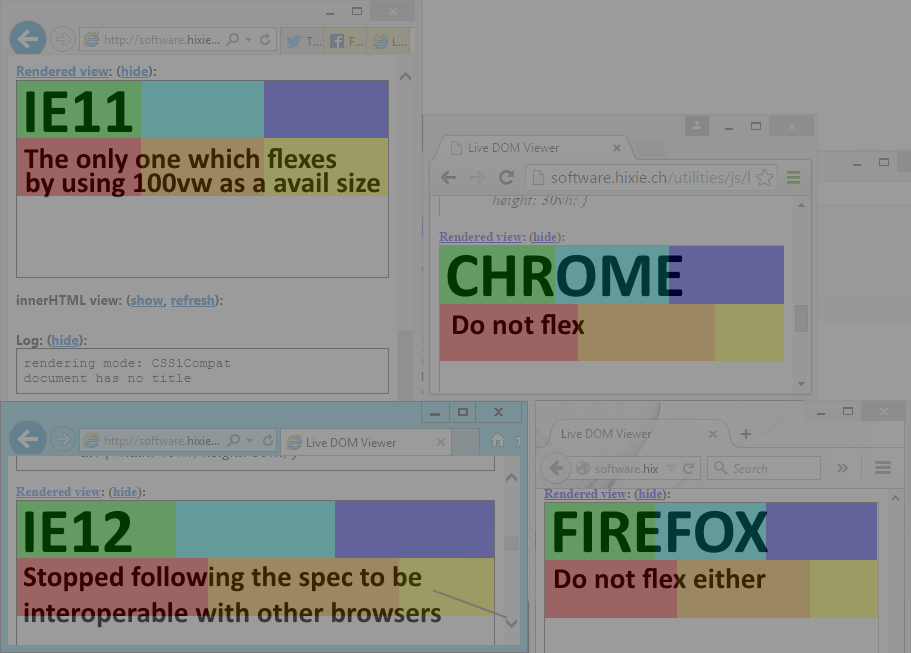The image size is (911, 653).
Task: Focus the IE12 window address bar URL
Action: [x=162, y=440]
